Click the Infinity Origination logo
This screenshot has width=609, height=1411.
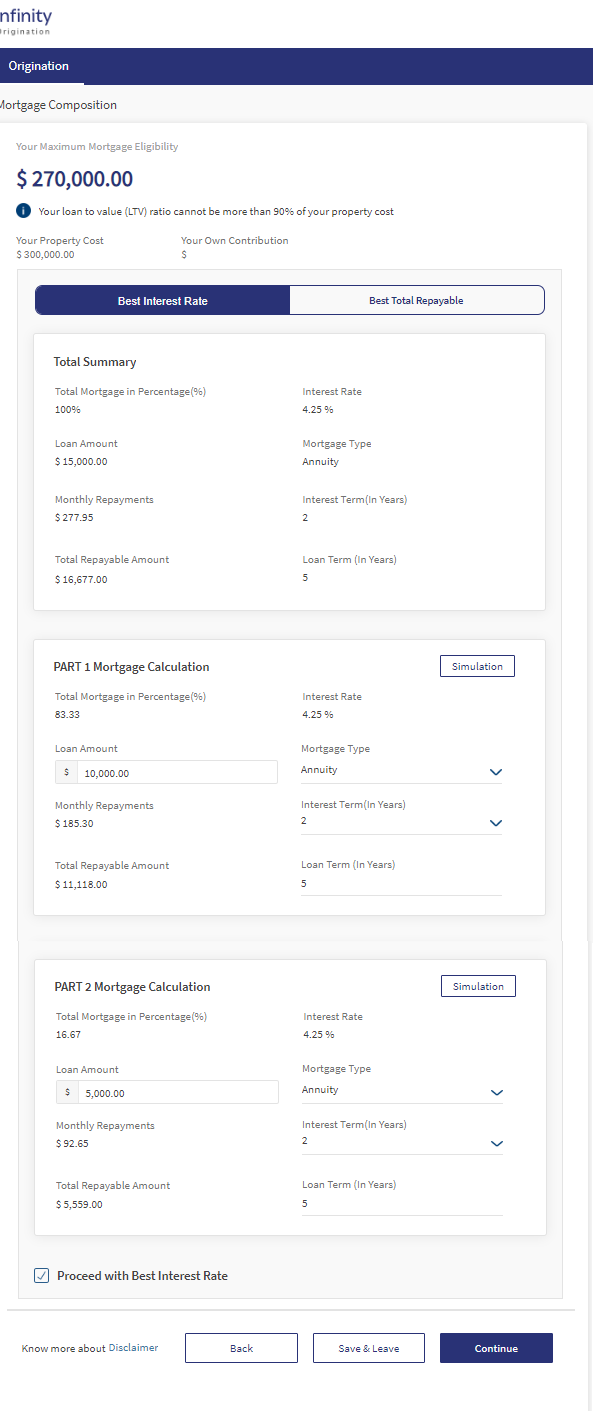25,21
